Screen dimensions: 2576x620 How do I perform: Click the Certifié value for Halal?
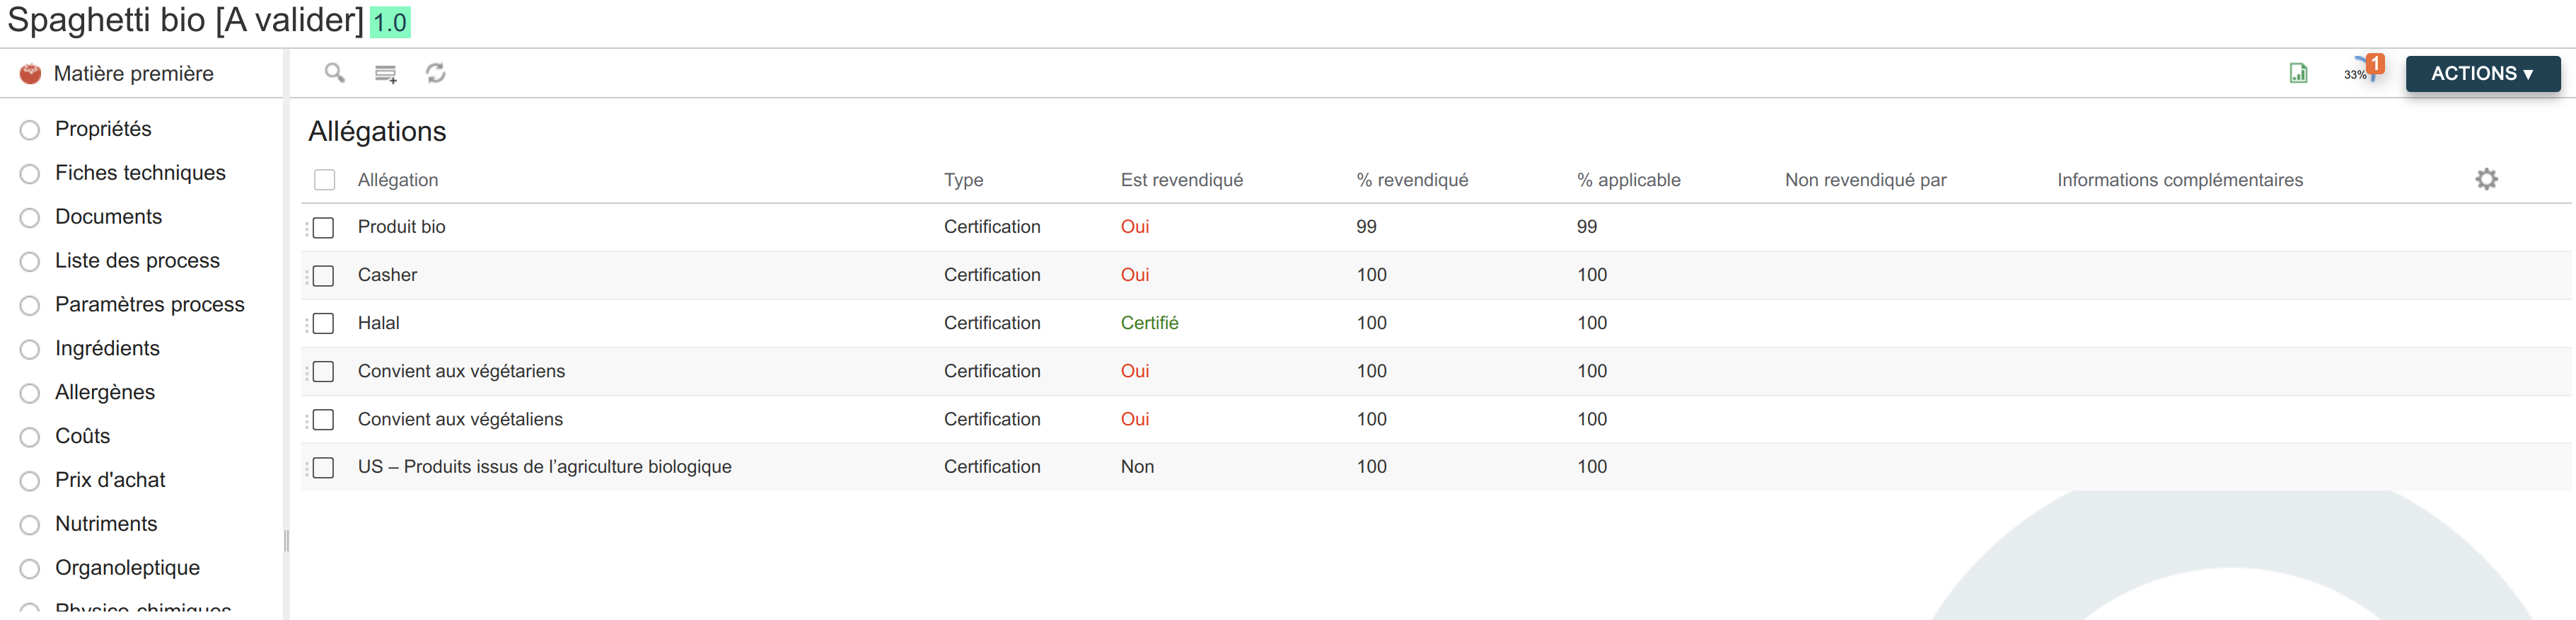click(x=1149, y=323)
